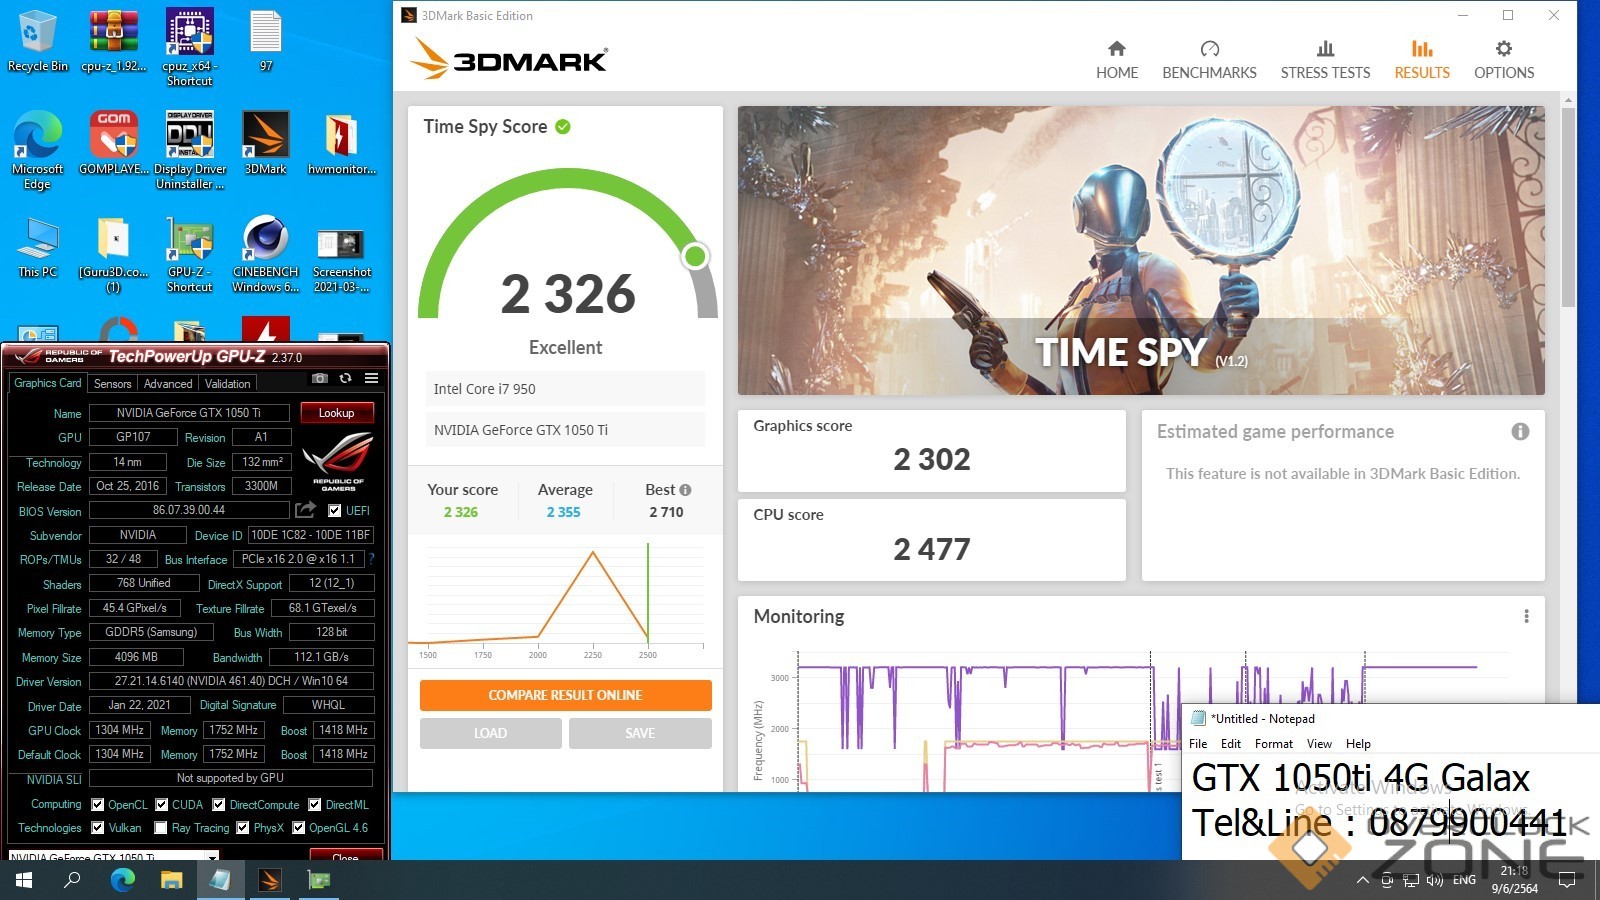The image size is (1600, 900).
Task: Select the GPU-Z Shortcut desktop icon
Action: coord(190,254)
